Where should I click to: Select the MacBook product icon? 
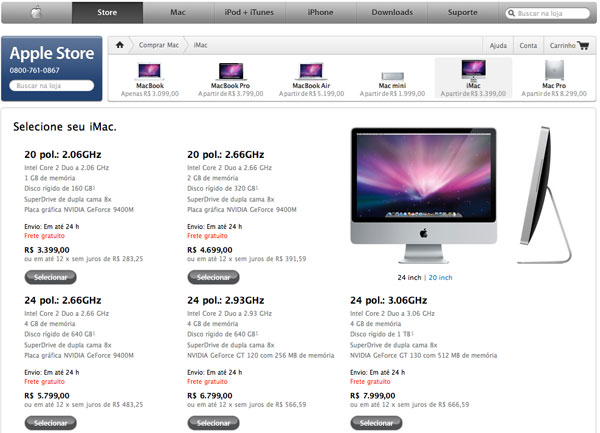149,71
